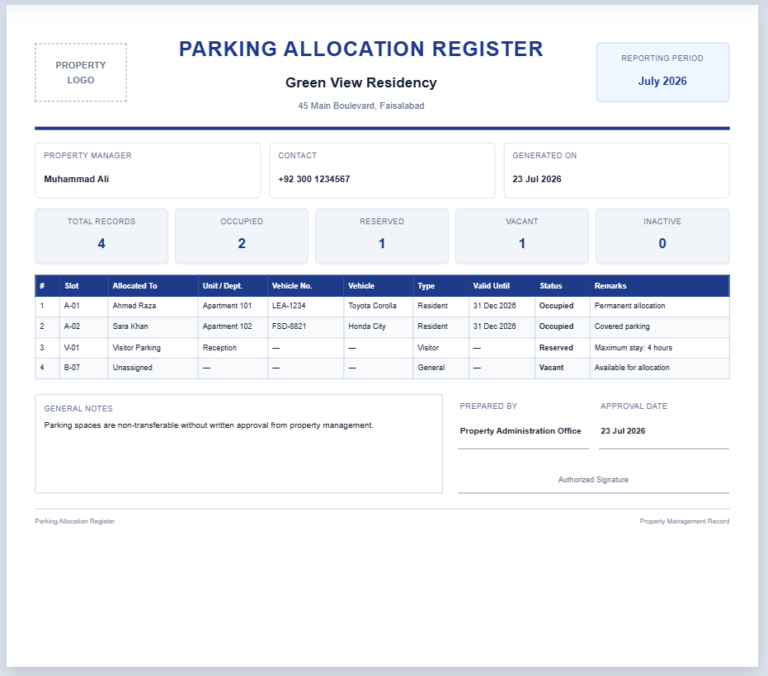Click the Remarks column header
The image size is (768, 676).
coord(660,286)
